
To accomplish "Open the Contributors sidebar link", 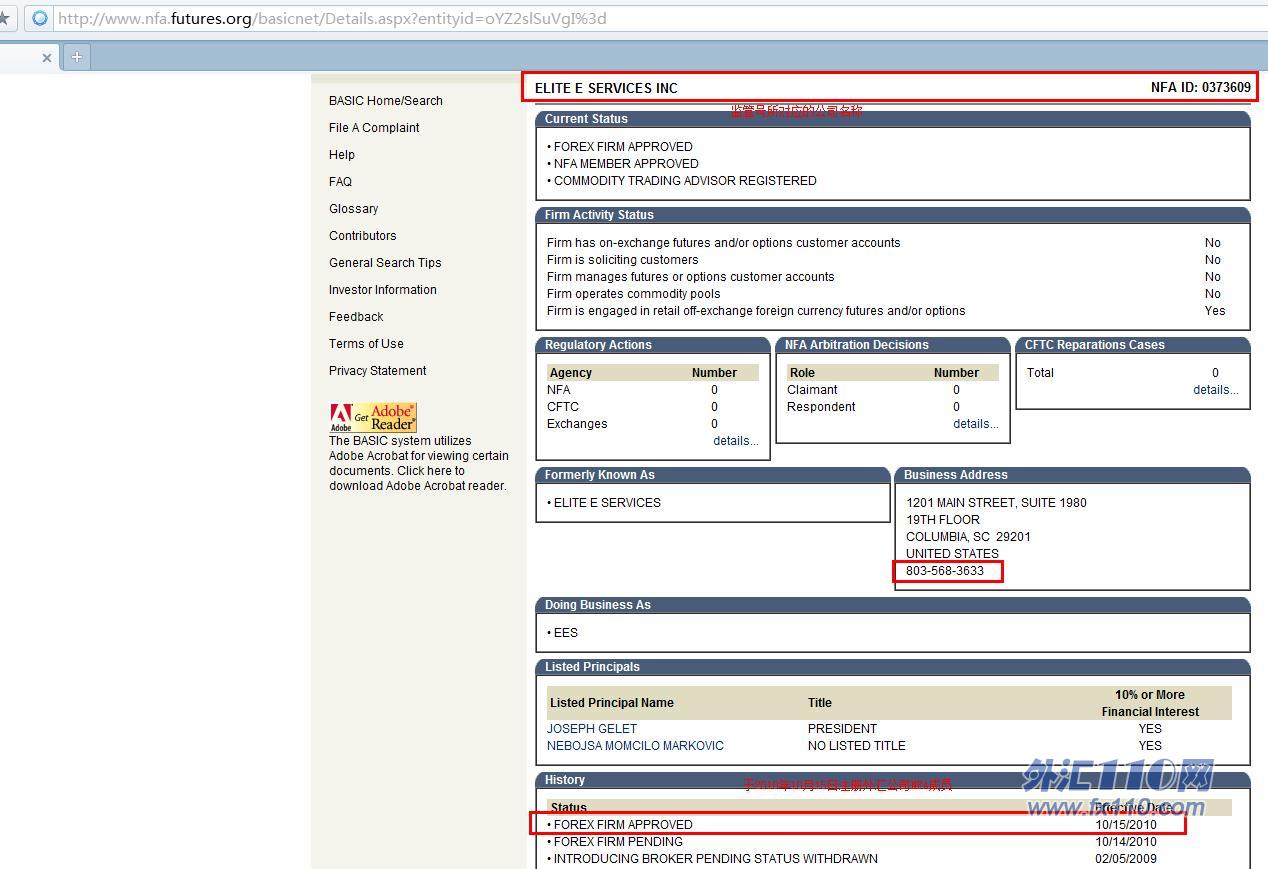I will (363, 236).
